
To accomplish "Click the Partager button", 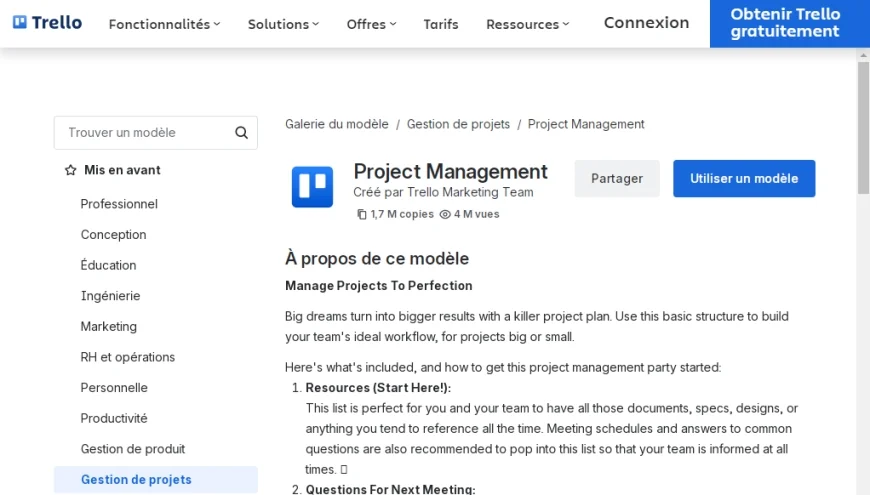I will click(617, 179).
